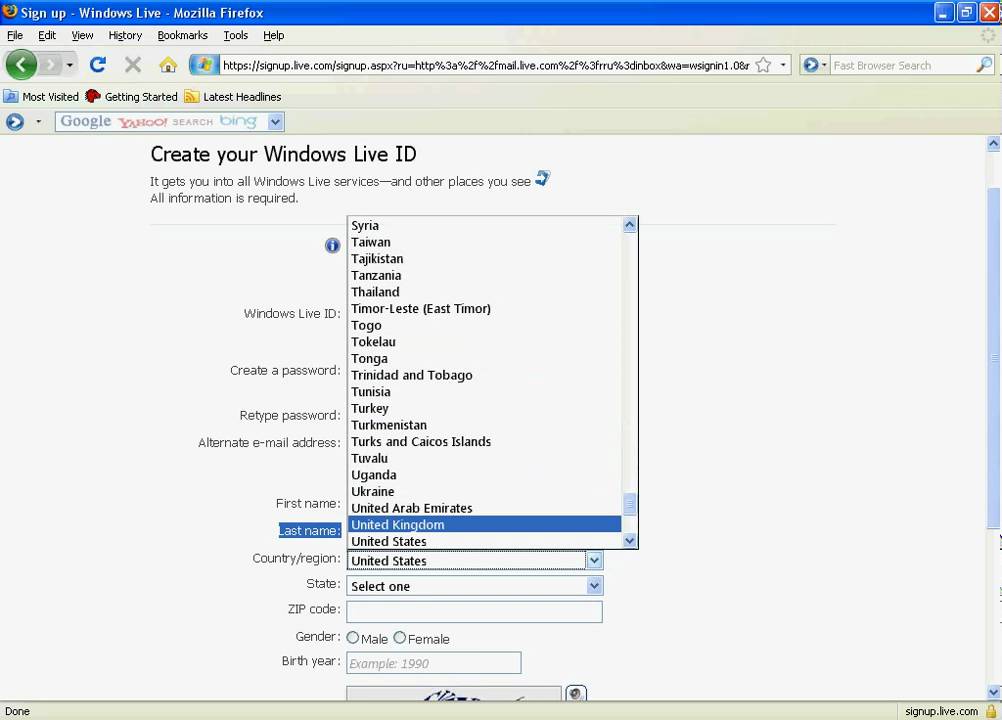Select Taiwan in the country list

point(484,242)
